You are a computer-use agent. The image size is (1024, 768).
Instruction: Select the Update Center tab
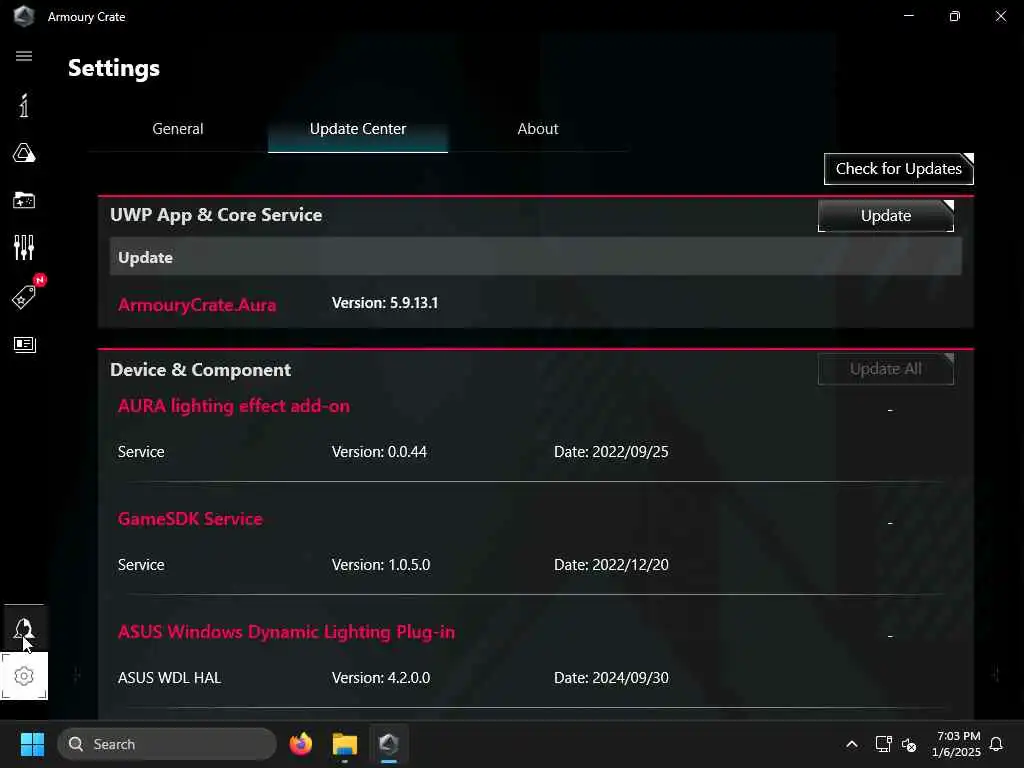pos(358,129)
